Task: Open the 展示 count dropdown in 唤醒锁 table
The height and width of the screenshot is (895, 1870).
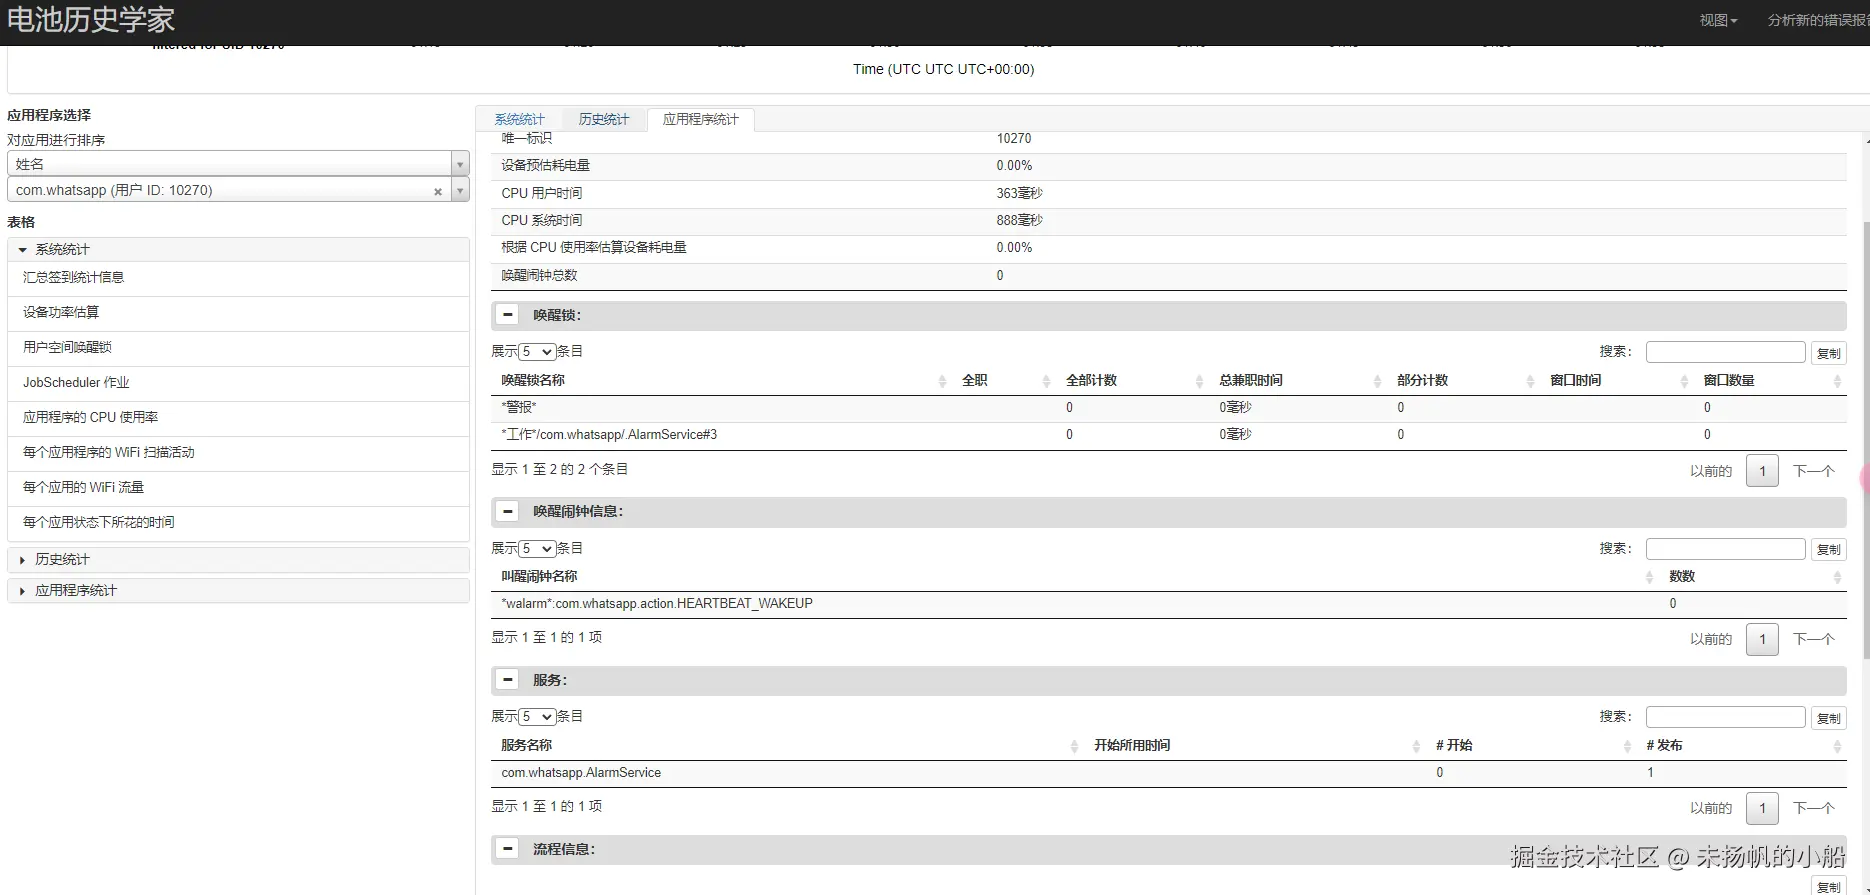Action: click(537, 352)
